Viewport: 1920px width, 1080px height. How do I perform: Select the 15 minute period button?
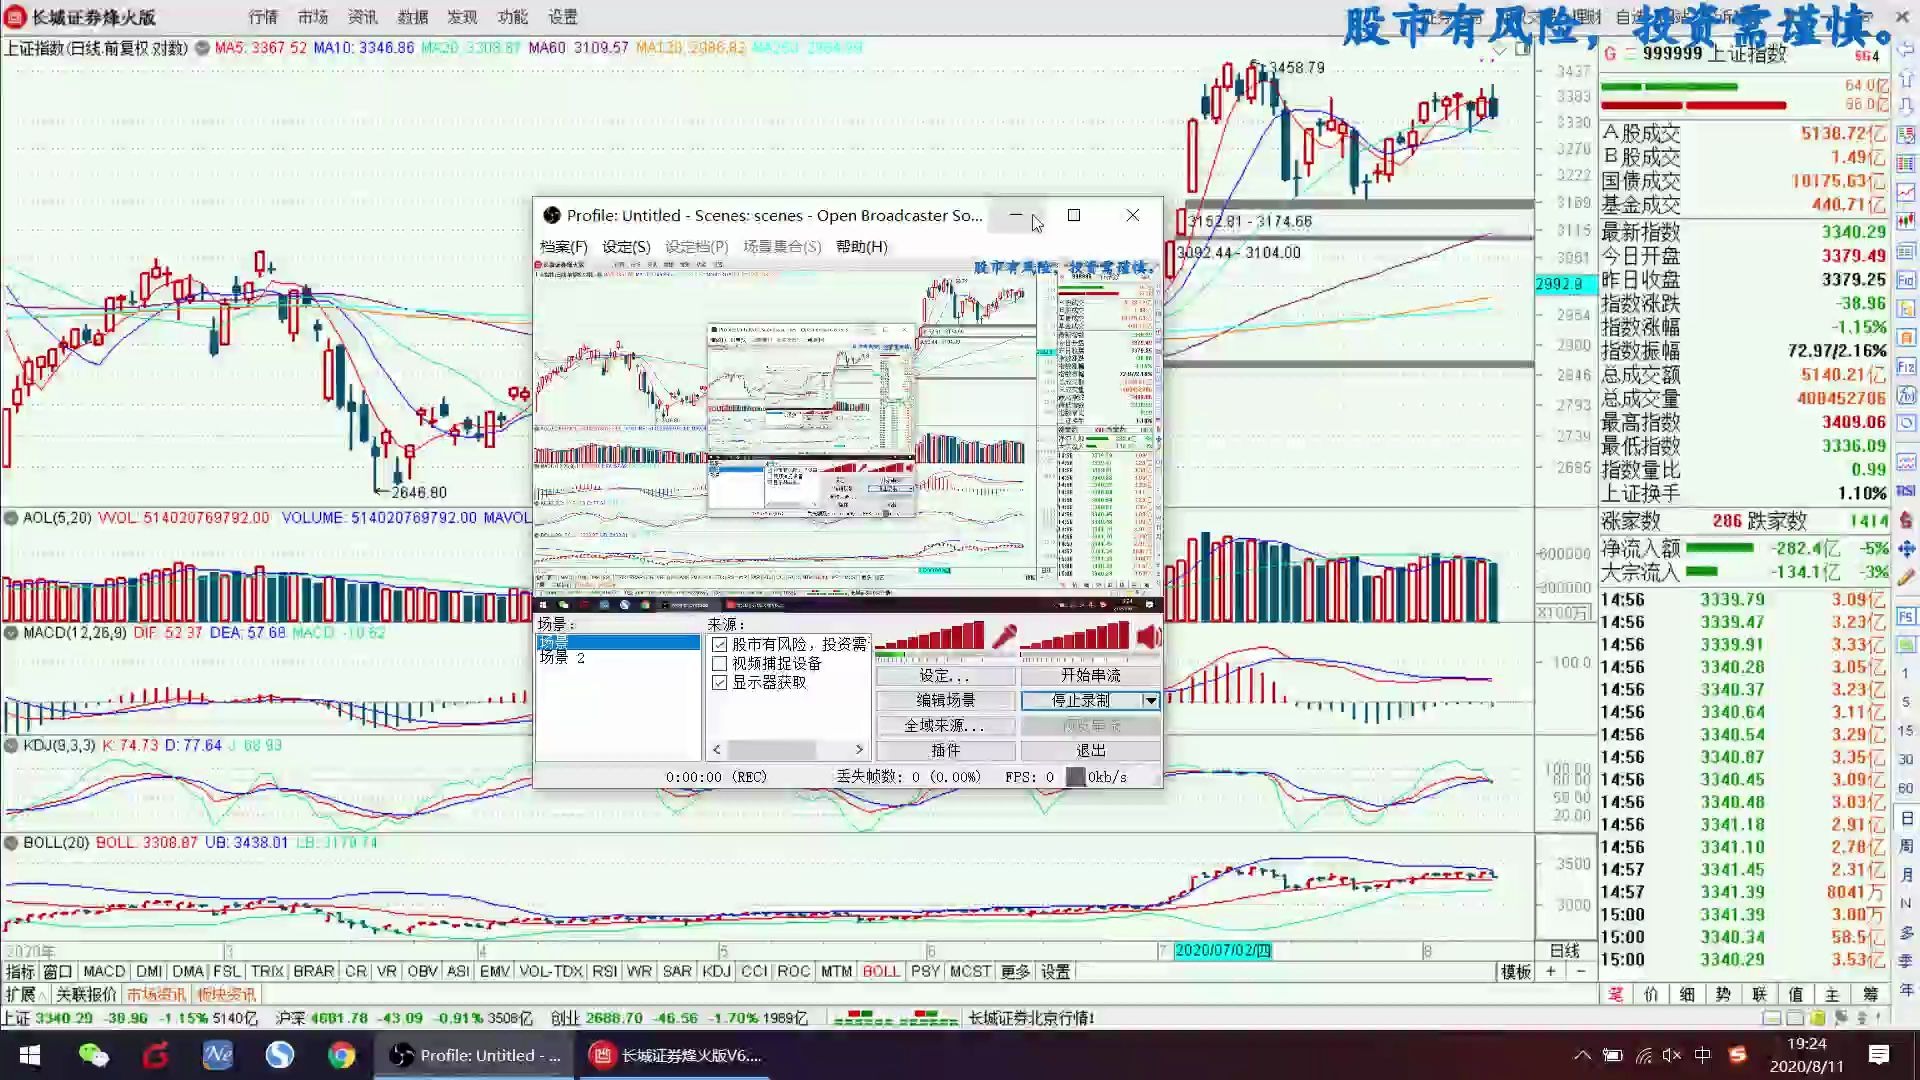tap(1906, 731)
